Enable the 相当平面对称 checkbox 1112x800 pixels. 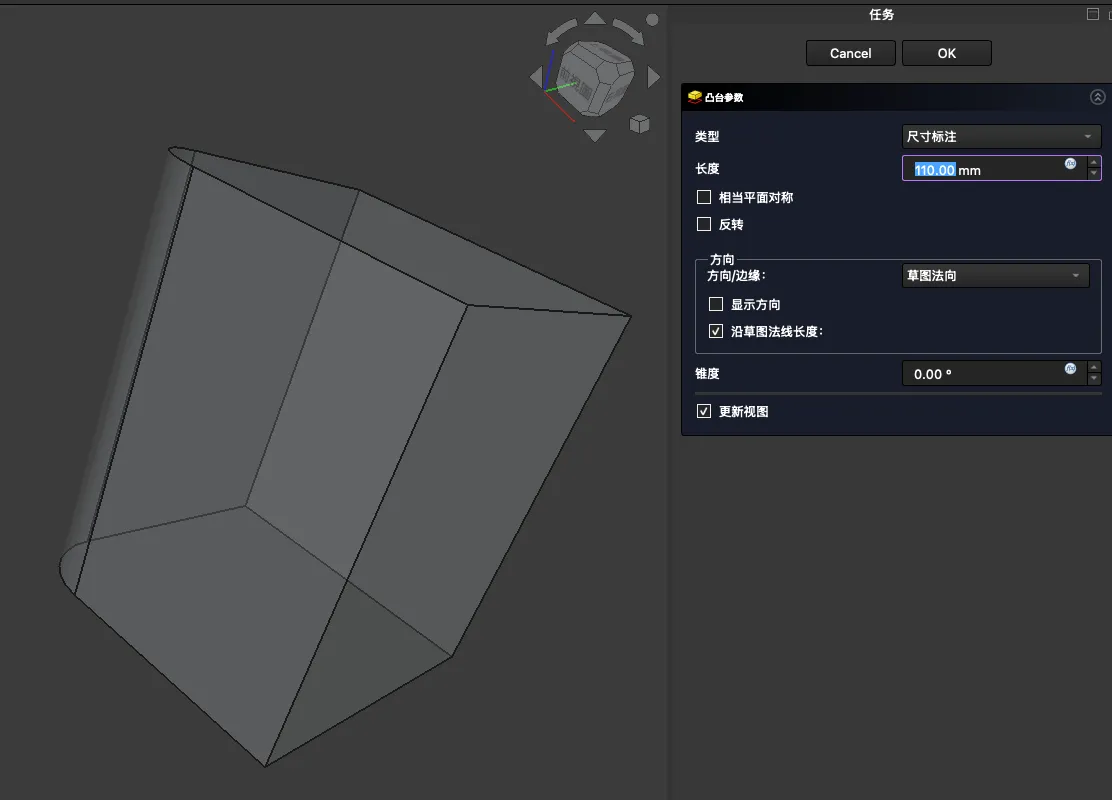(704, 198)
